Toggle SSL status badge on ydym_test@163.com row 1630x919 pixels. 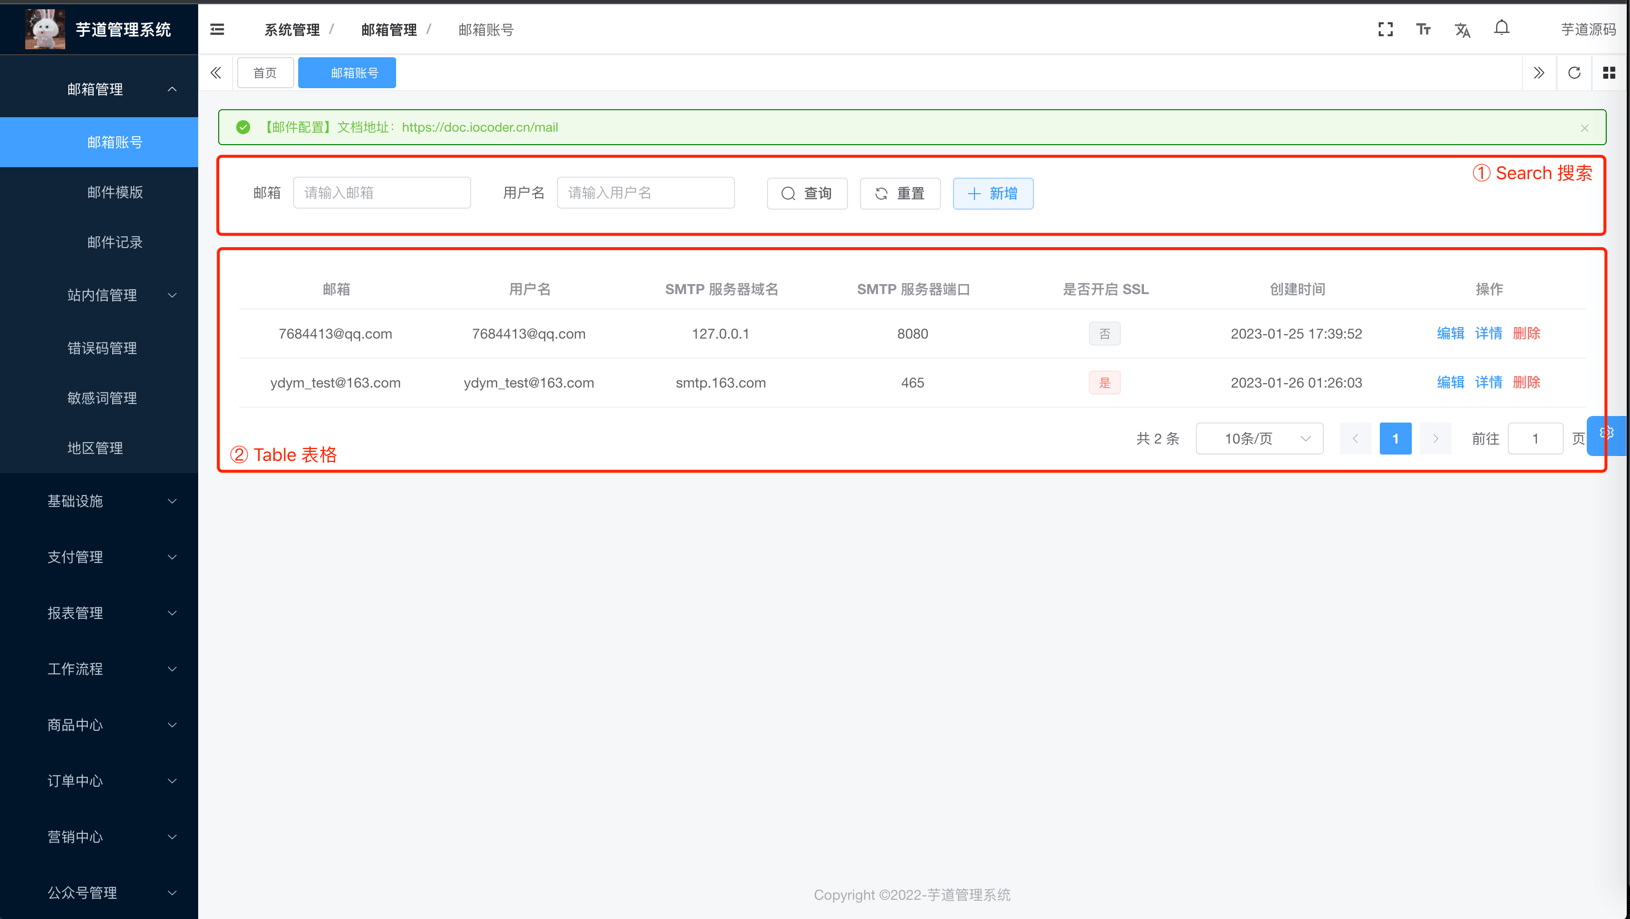point(1104,382)
